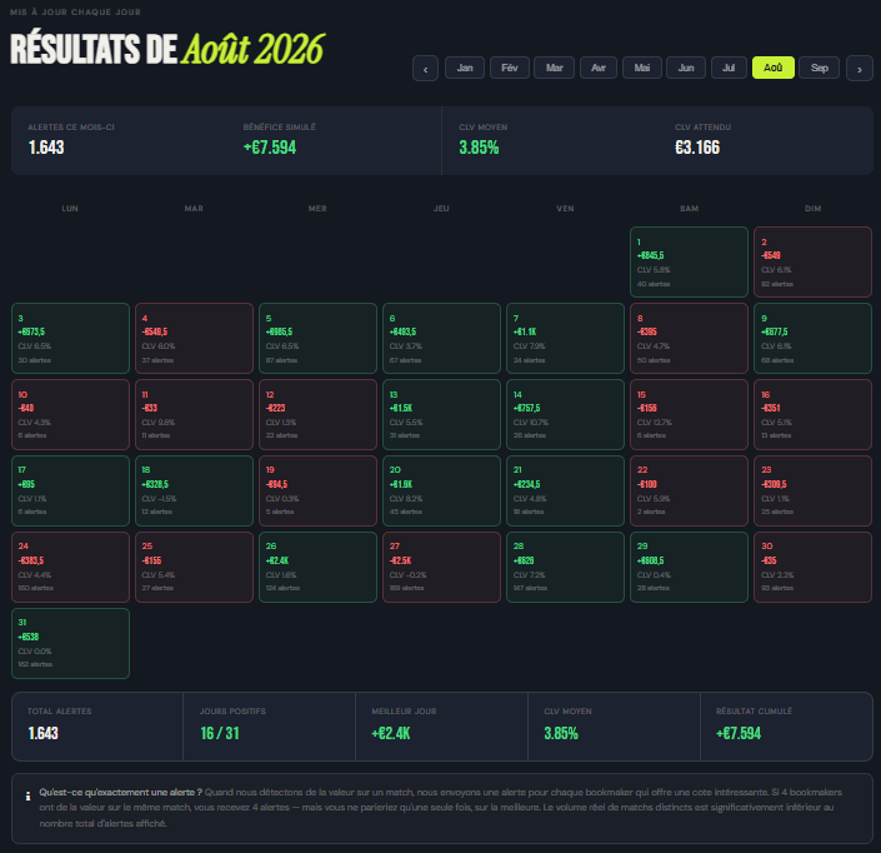Go to next months with right chevron

coord(859,69)
